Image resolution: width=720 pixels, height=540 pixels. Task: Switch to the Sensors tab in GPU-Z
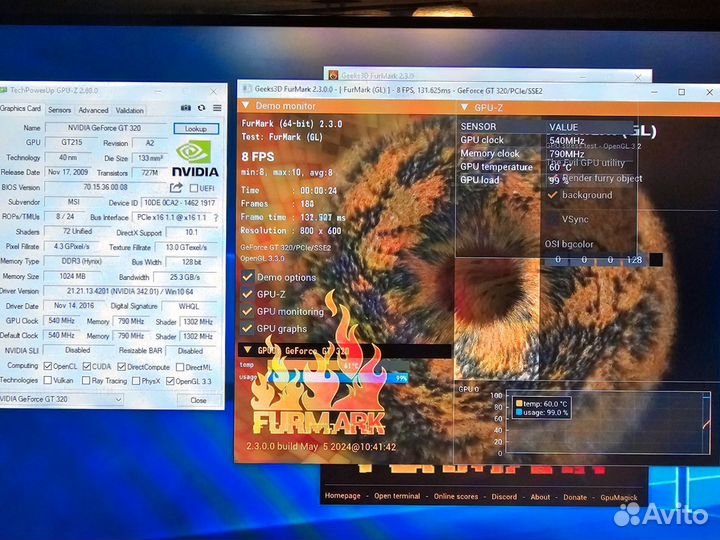coord(59,110)
